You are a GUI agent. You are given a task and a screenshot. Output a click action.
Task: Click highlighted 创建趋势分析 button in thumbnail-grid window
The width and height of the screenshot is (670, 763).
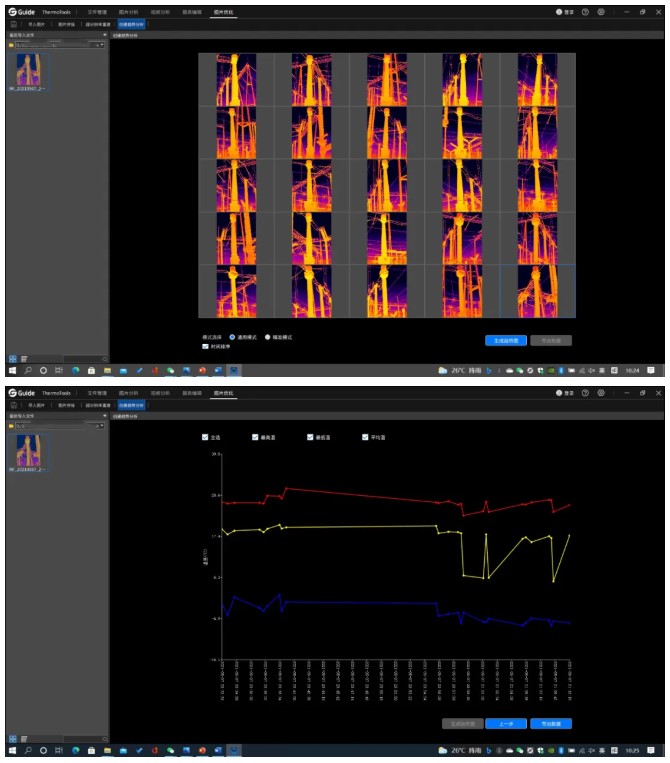(131, 24)
